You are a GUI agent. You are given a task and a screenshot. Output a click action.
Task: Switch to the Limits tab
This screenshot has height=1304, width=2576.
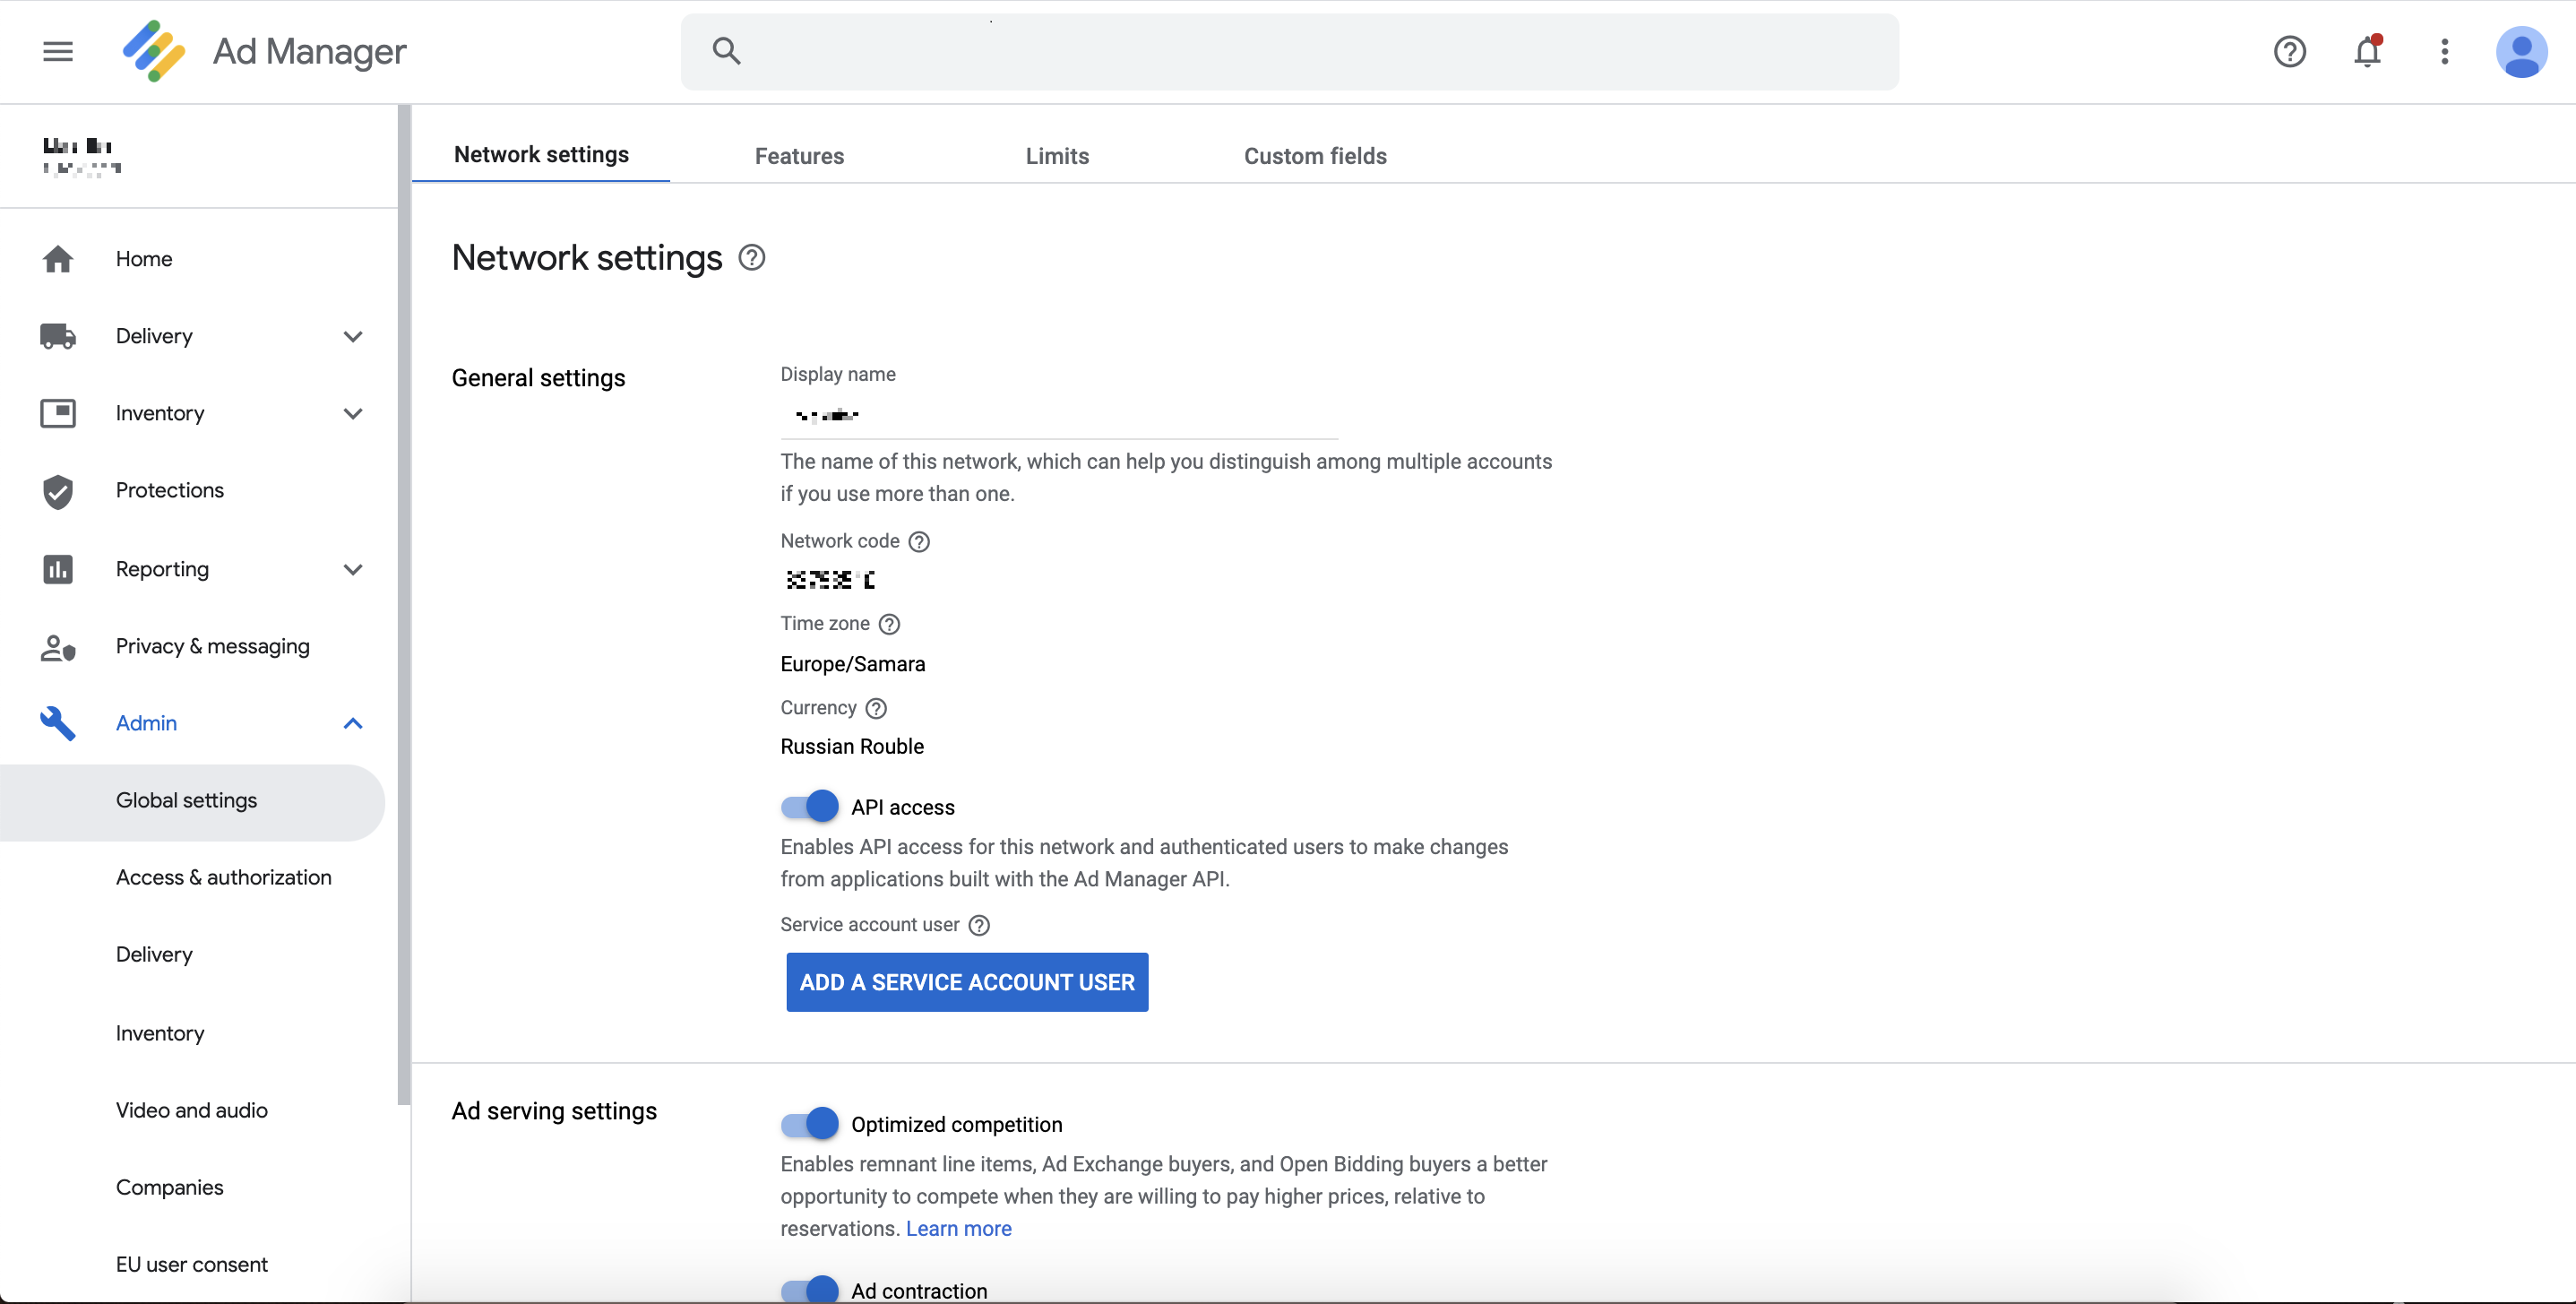pyautogui.click(x=1057, y=156)
